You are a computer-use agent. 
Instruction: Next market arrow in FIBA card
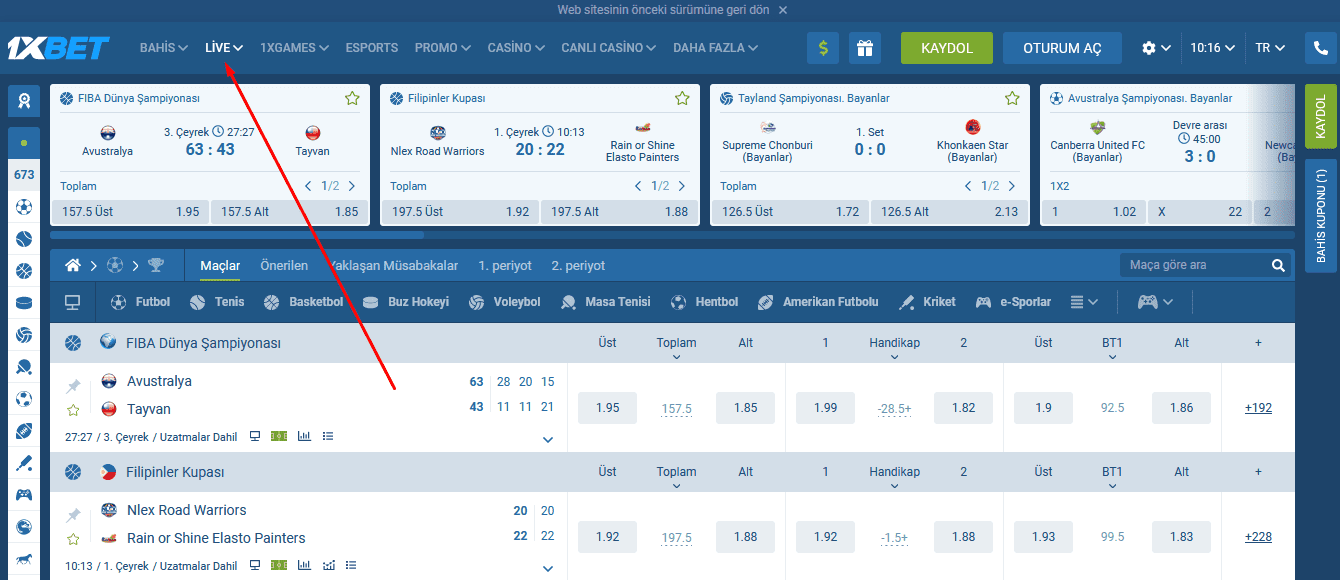point(352,186)
